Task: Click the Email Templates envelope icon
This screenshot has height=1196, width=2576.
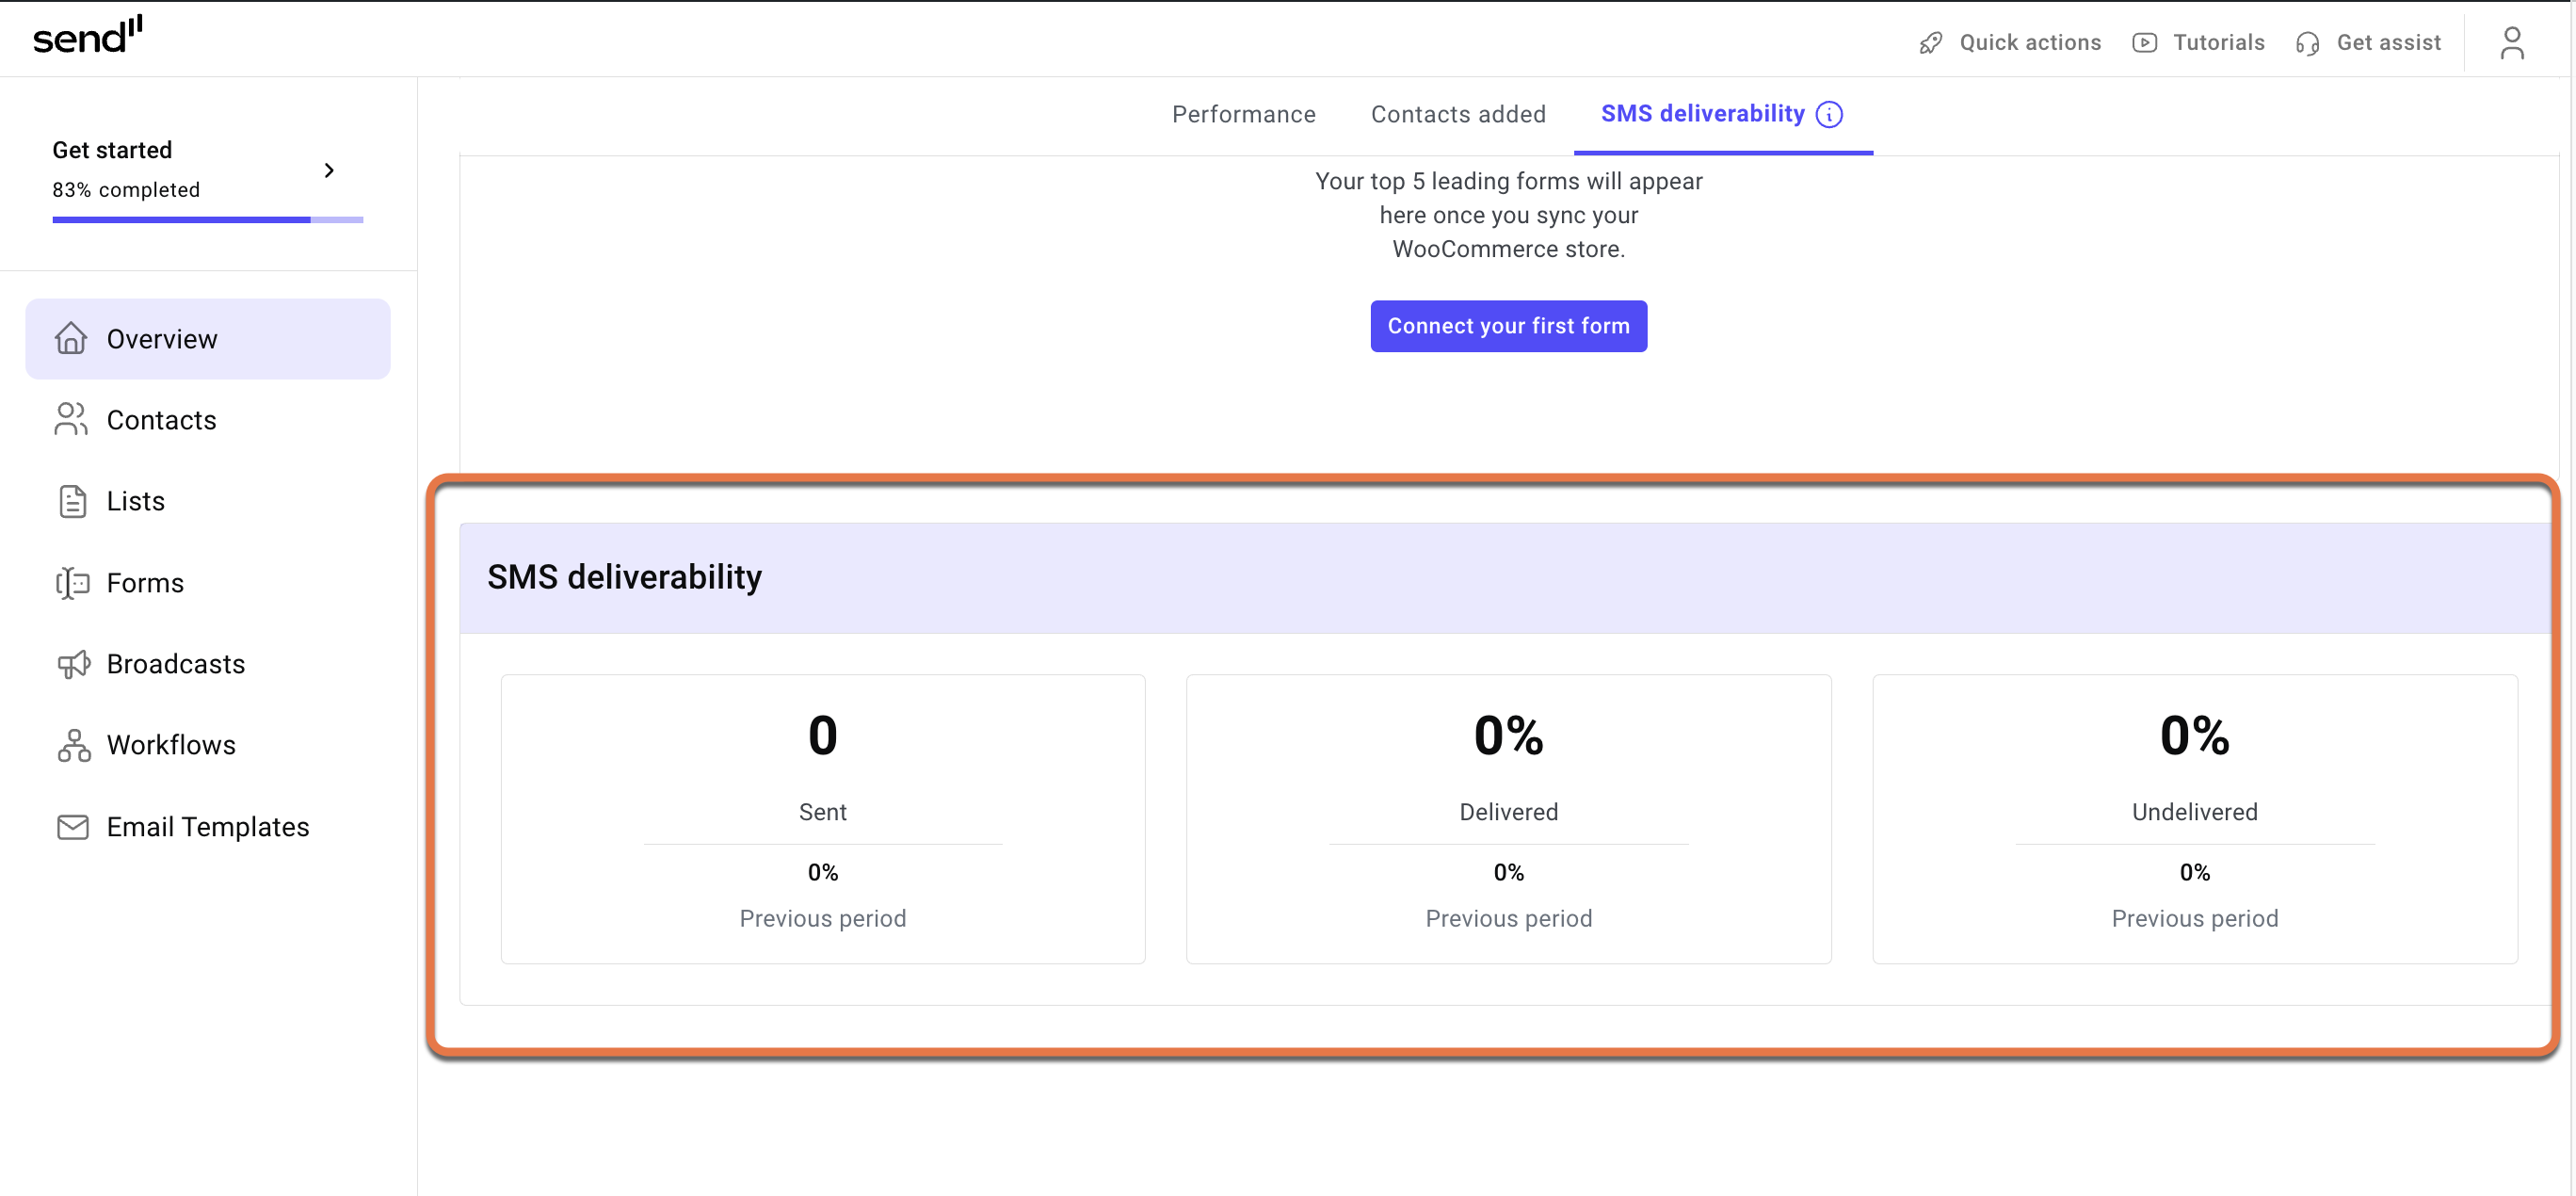Action: point(72,826)
